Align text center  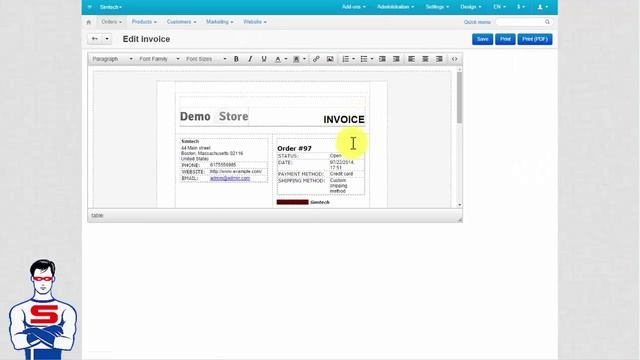click(425, 59)
